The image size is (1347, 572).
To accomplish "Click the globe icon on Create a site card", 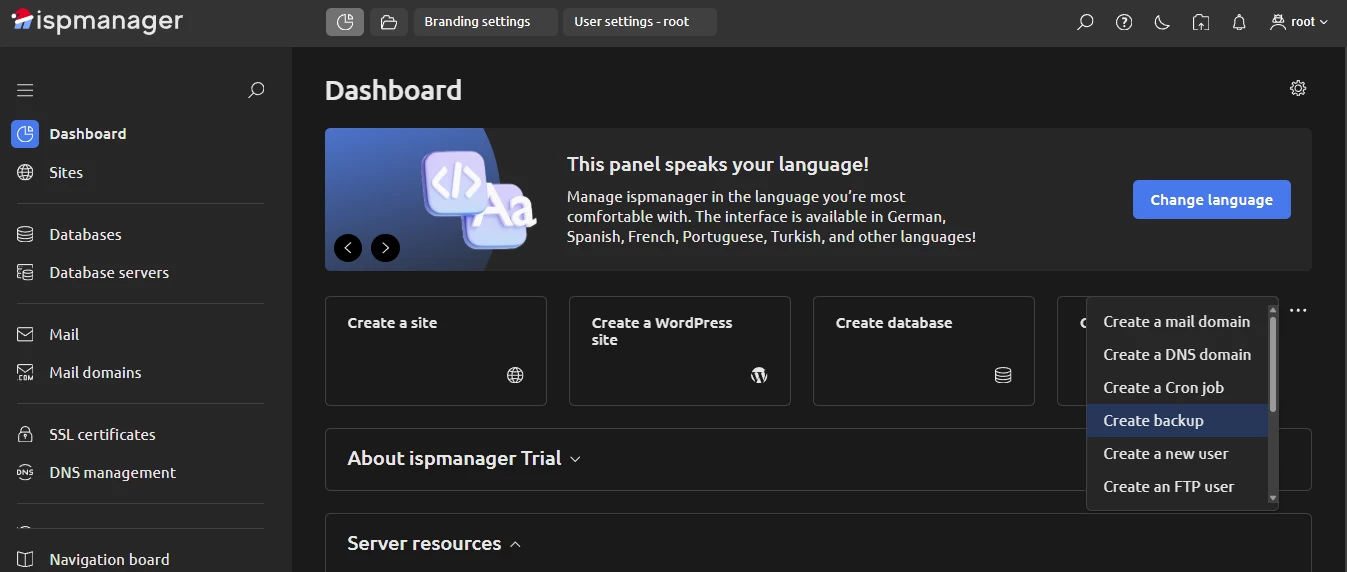I will [x=515, y=375].
